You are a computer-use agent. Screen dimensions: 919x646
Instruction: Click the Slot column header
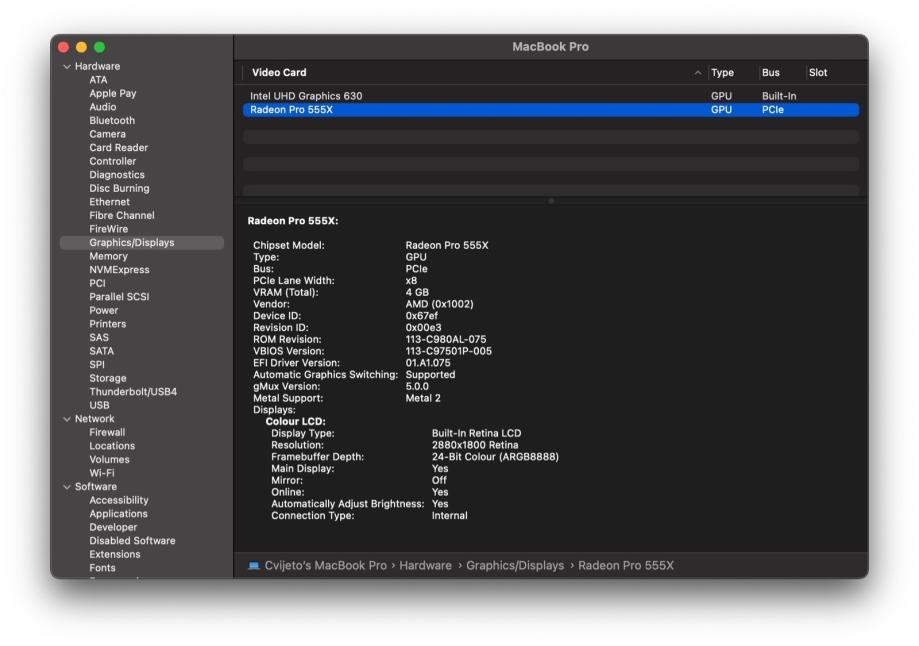point(818,73)
